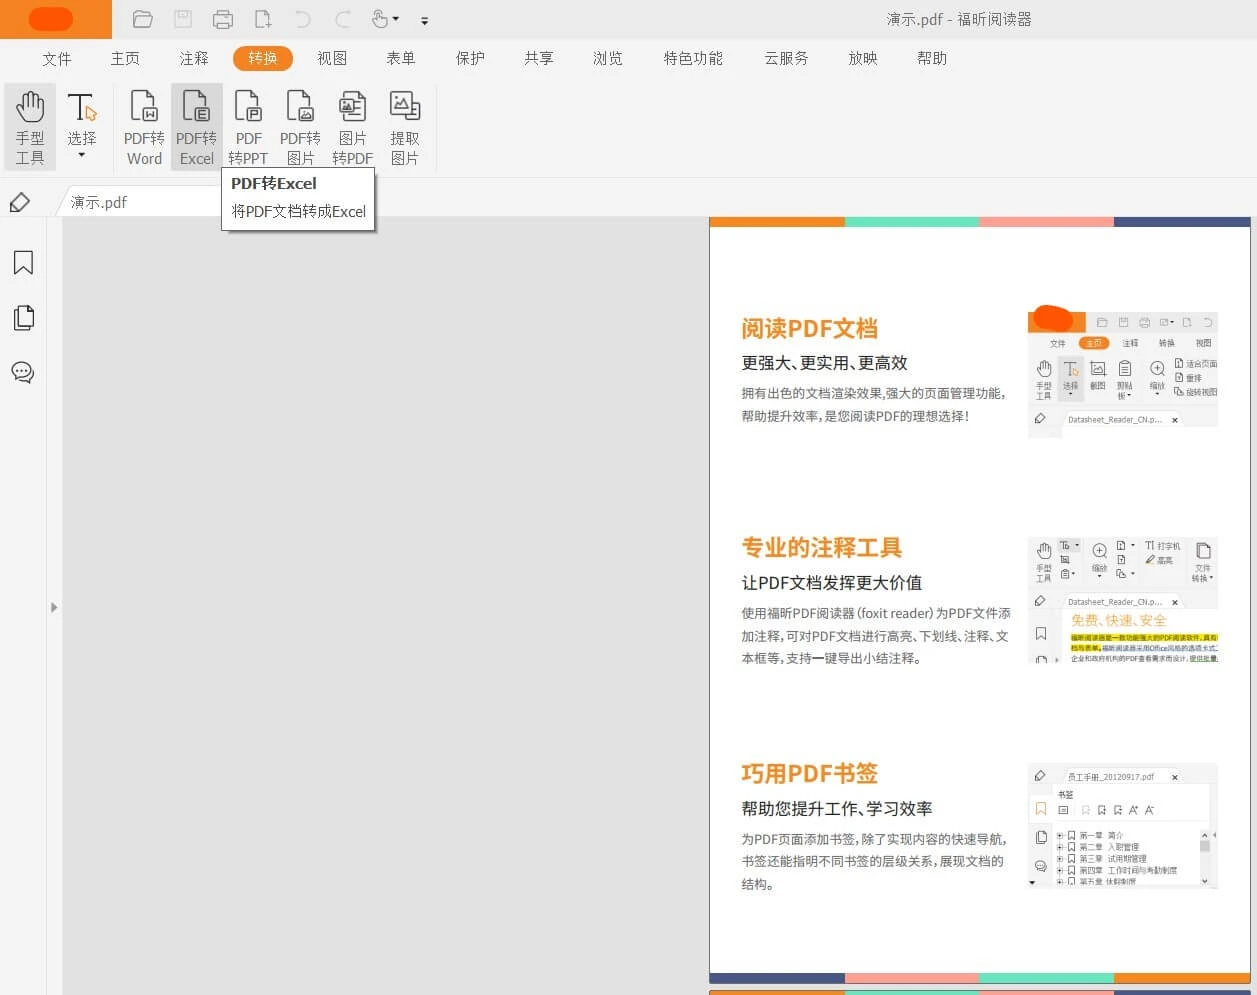Choose the 图片转PDF conversion tool
This screenshot has height=995, width=1257.
pos(353,126)
